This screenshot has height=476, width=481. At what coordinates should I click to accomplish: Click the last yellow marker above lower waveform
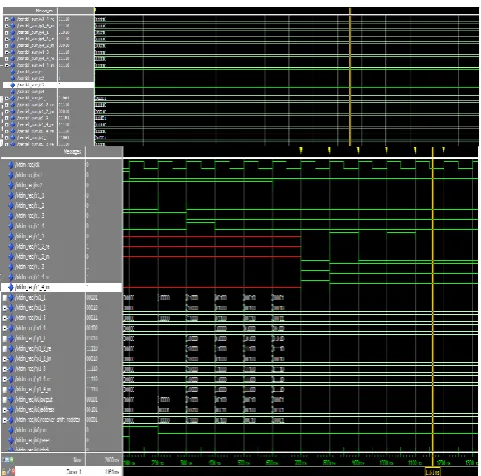[x=443, y=150]
